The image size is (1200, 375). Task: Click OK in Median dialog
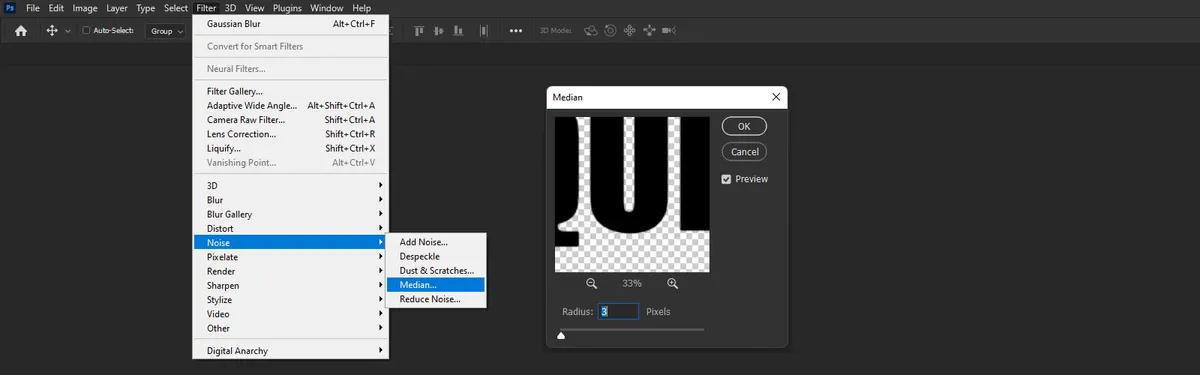tap(744, 127)
